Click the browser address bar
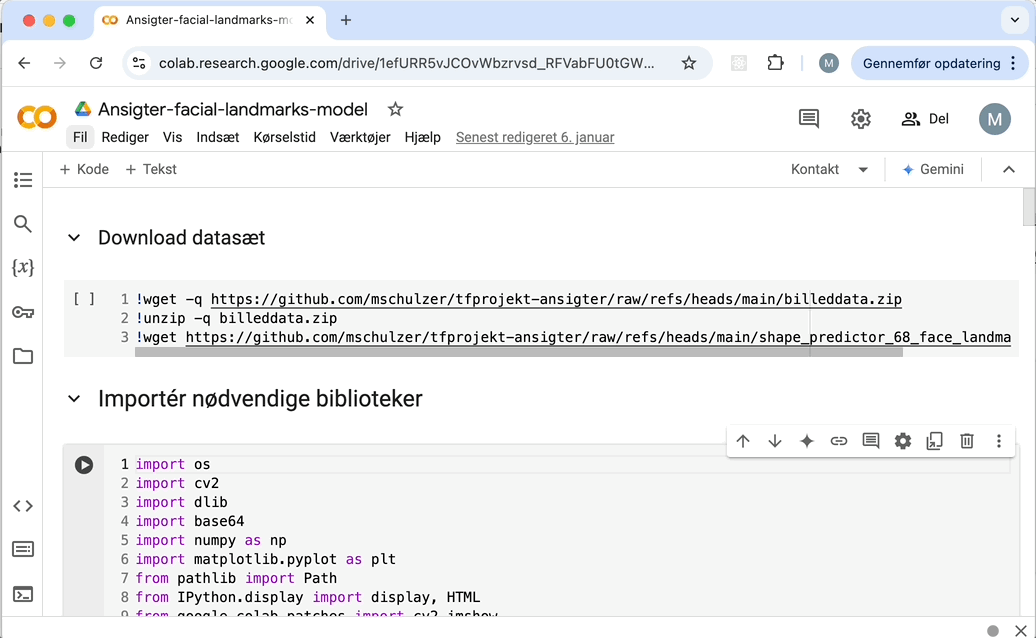This screenshot has height=638, width=1036. tap(405, 63)
